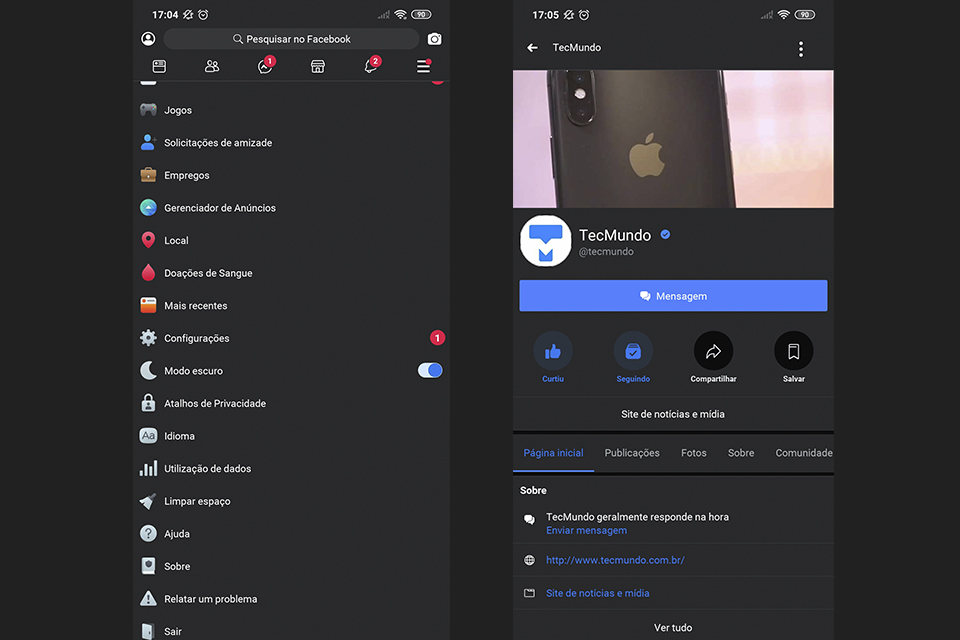Viewport: 960px width, 640px height.
Task: Click the Configurações gear icon
Action: (148, 337)
